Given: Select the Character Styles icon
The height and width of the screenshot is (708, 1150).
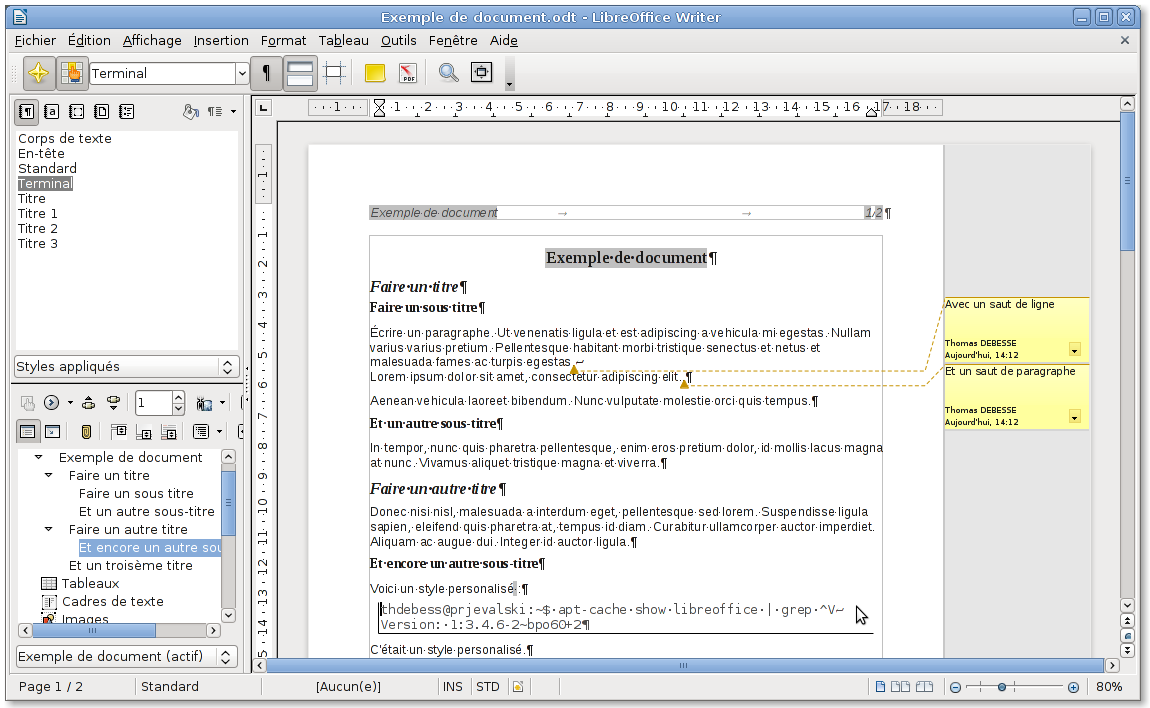Looking at the screenshot, I should (x=51, y=112).
